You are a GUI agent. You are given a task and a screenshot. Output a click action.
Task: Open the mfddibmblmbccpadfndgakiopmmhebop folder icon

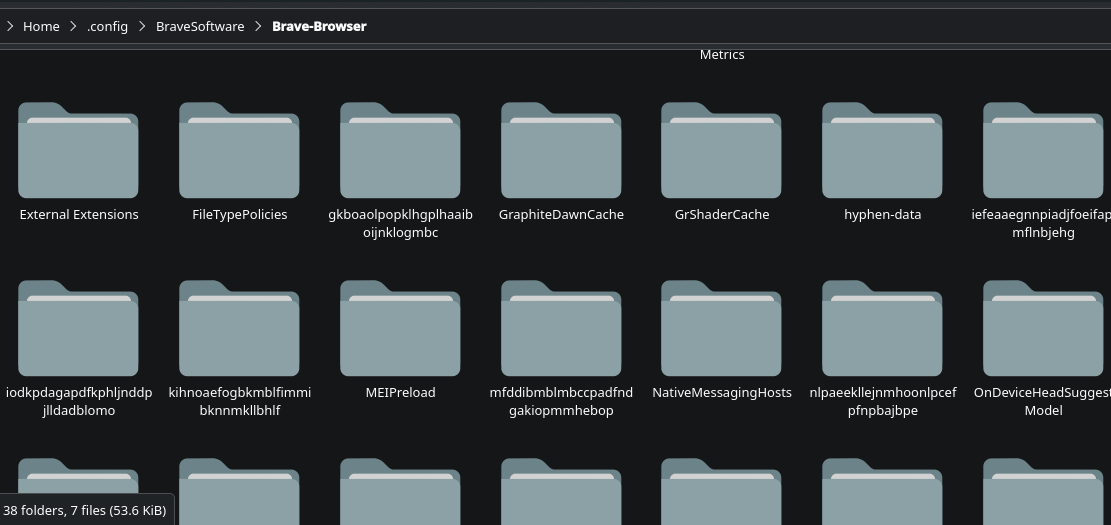click(560, 328)
